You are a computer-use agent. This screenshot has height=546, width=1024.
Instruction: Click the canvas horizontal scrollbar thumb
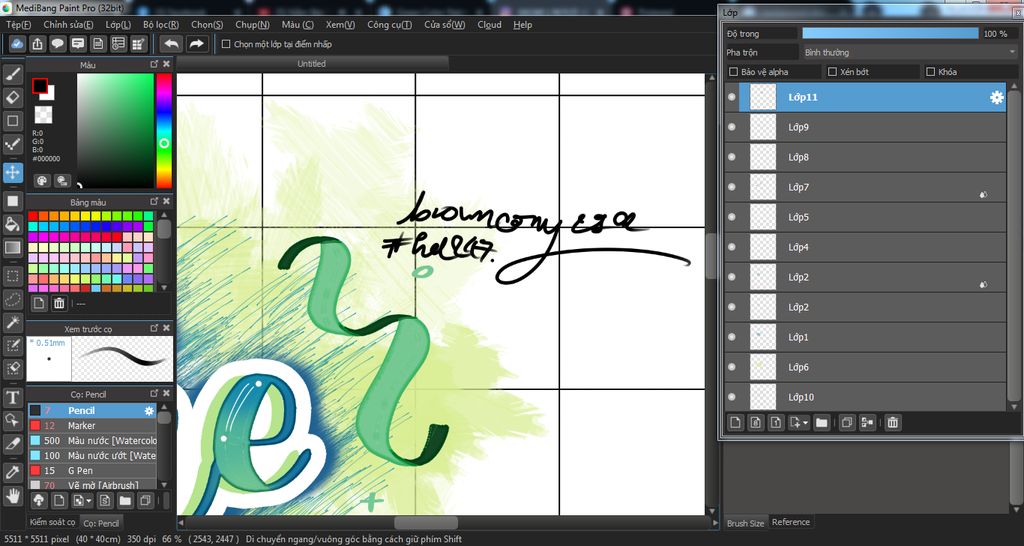click(x=426, y=522)
